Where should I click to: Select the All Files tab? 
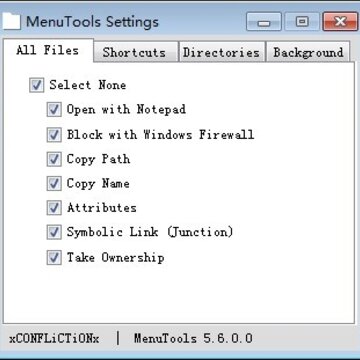(48, 51)
